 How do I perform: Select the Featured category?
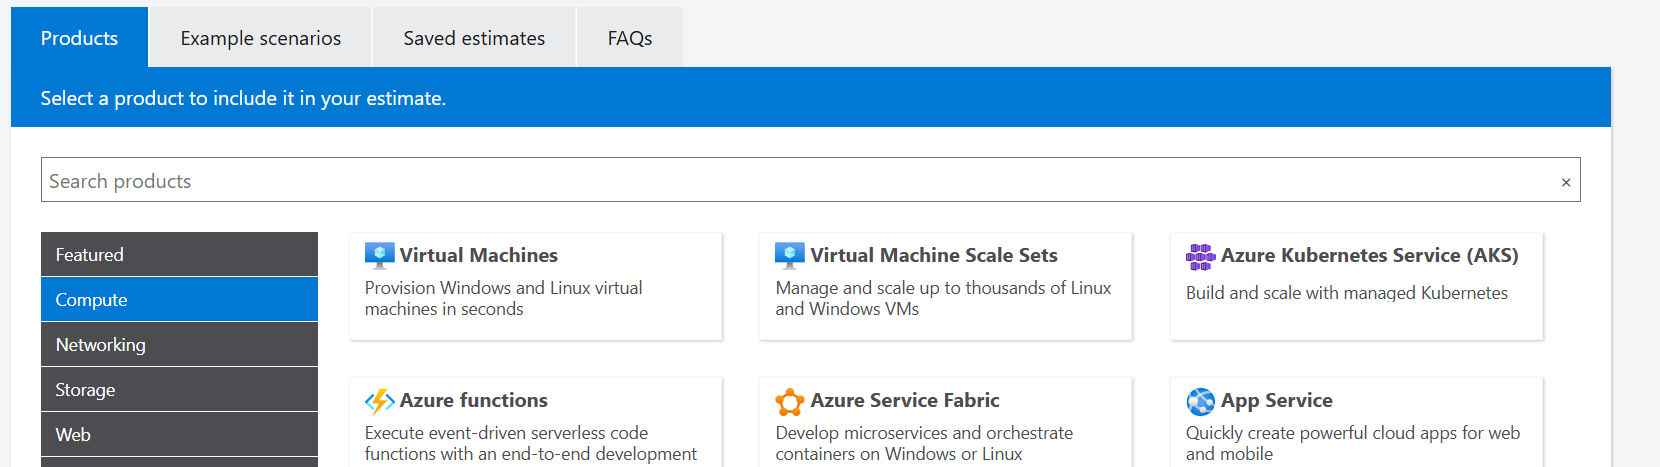click(x=179, y=255)
